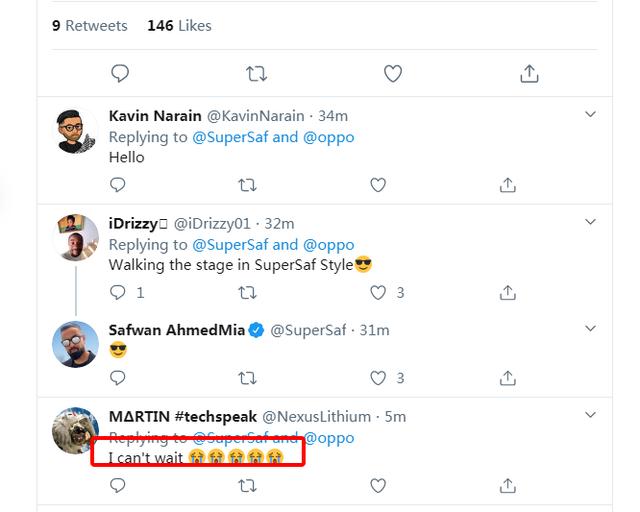
Task: Like Kavin Narain's Hello reply
Action: [378, 185]
